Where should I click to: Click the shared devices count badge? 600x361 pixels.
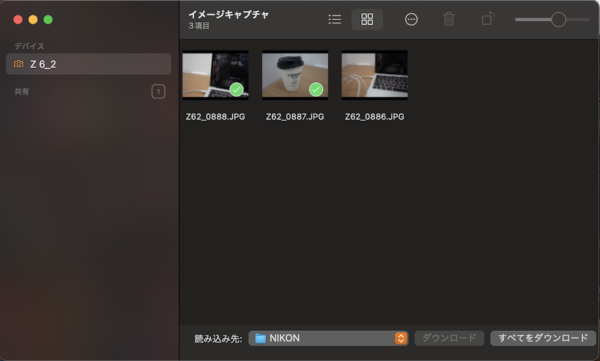click(158, 91)
